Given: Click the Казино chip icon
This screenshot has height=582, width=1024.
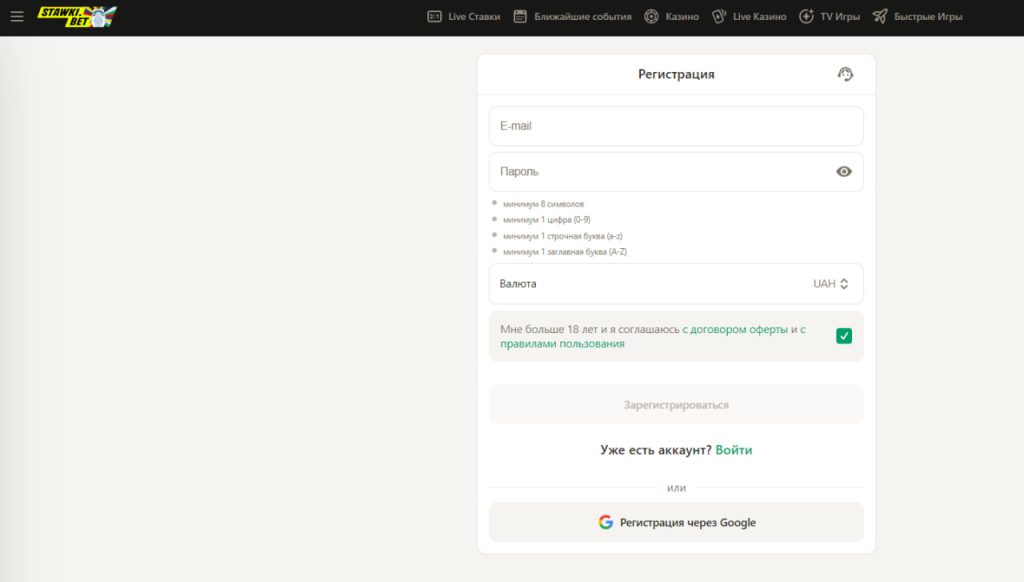Looking at the screenshot, I should [652, 16].
